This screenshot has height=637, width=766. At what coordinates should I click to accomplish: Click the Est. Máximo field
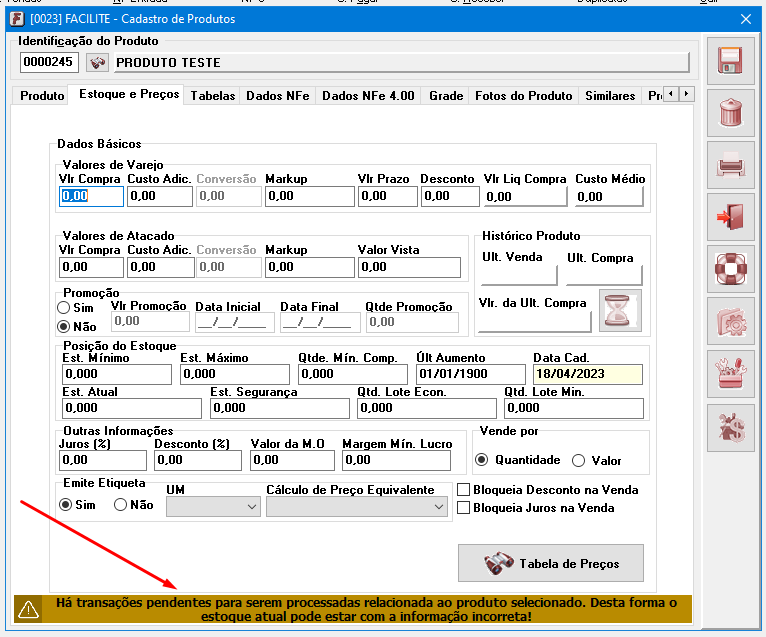point(235,374)
